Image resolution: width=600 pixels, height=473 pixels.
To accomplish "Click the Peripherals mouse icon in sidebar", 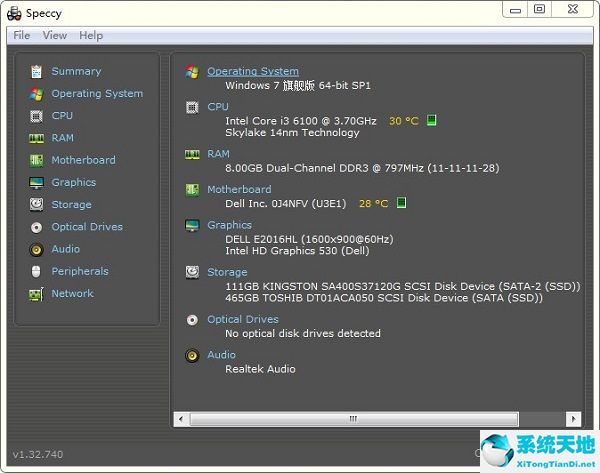I will click(x=36, y=271).
